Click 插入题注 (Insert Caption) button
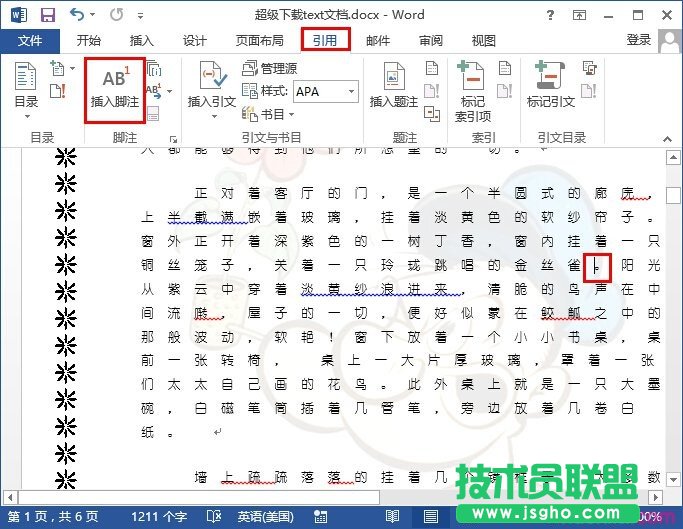Image resolution: width=683 pixels, height=529 pixels. tap(394, 86)
